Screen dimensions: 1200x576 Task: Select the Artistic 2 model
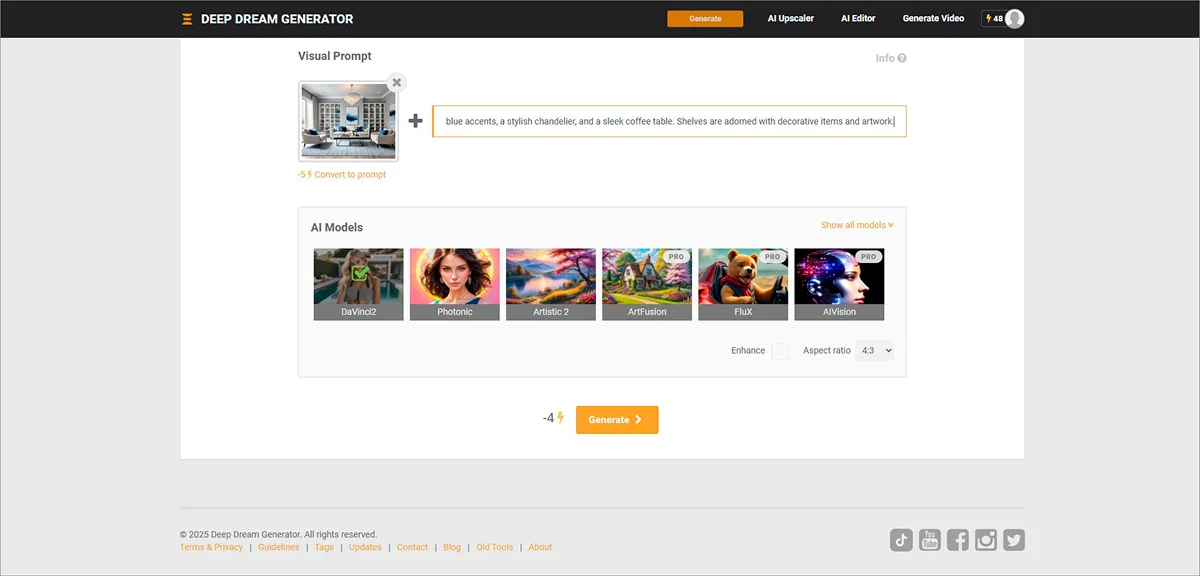coord(551,284)
